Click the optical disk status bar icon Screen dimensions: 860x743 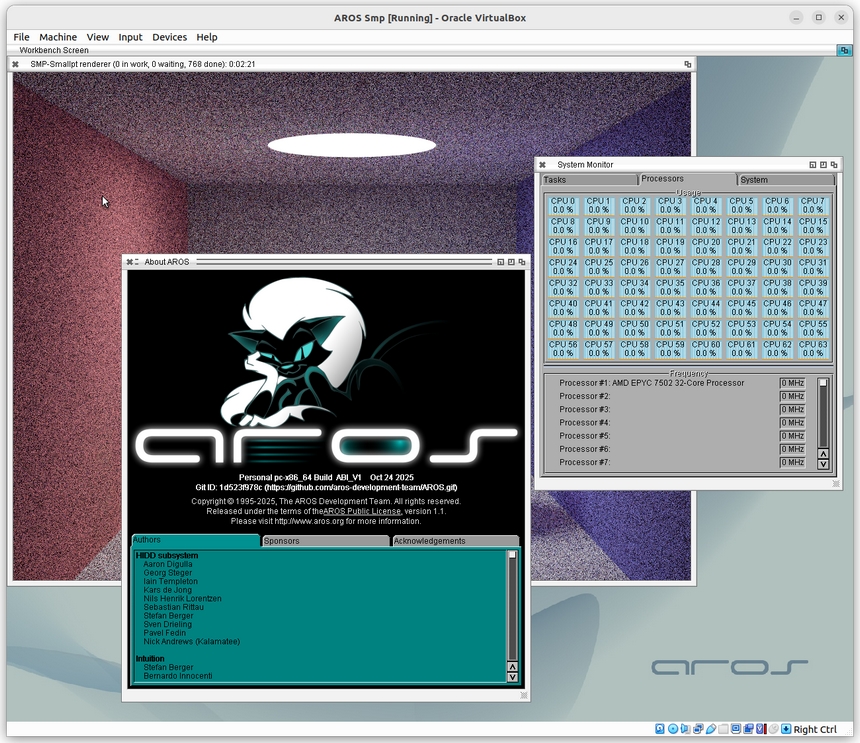673,729
